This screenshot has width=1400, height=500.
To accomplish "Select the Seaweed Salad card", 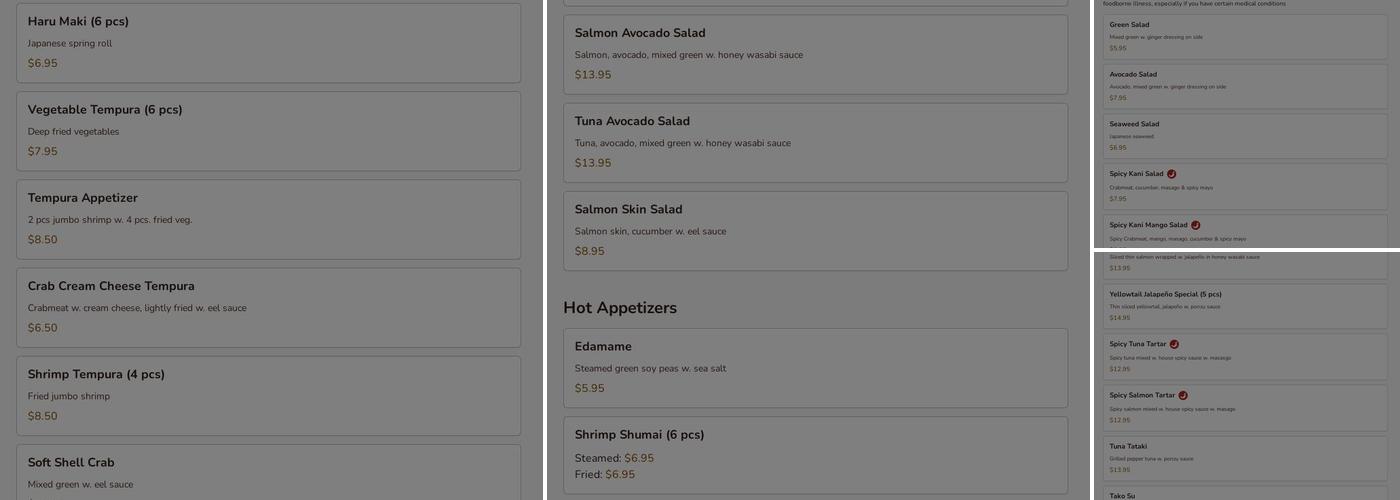I will (1245, 136).
